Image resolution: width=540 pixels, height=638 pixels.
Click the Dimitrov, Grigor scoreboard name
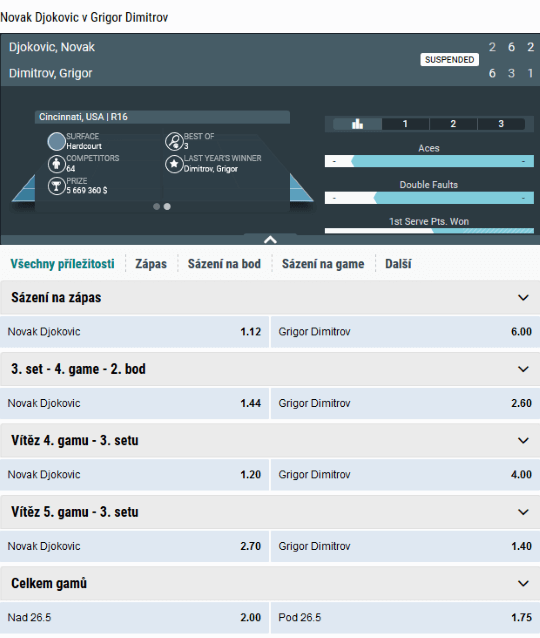[x=50, y=73]
